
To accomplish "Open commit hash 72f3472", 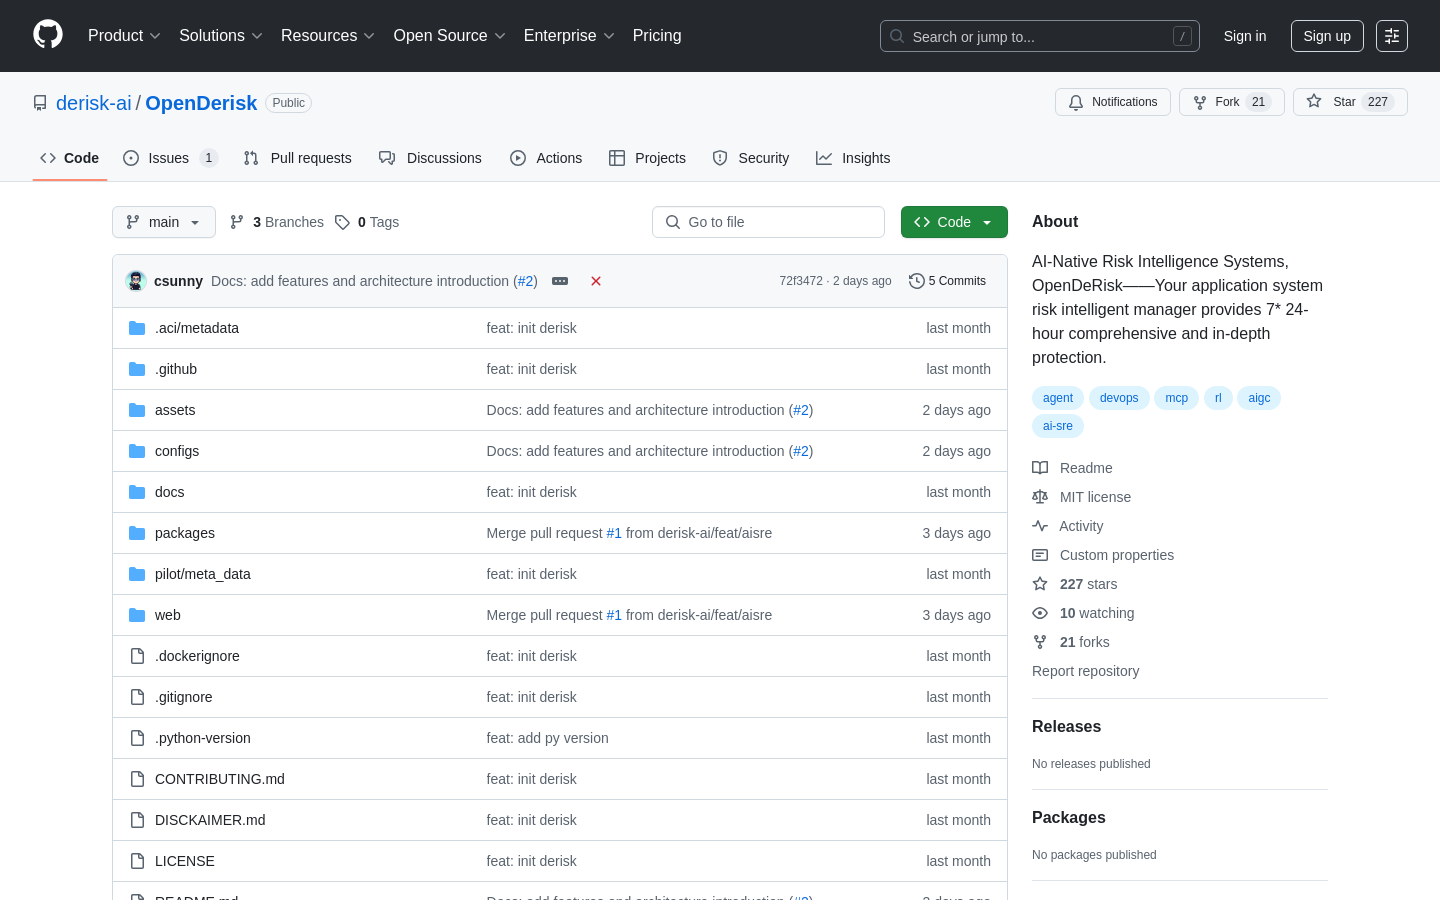I will click(x=801, y=281).
